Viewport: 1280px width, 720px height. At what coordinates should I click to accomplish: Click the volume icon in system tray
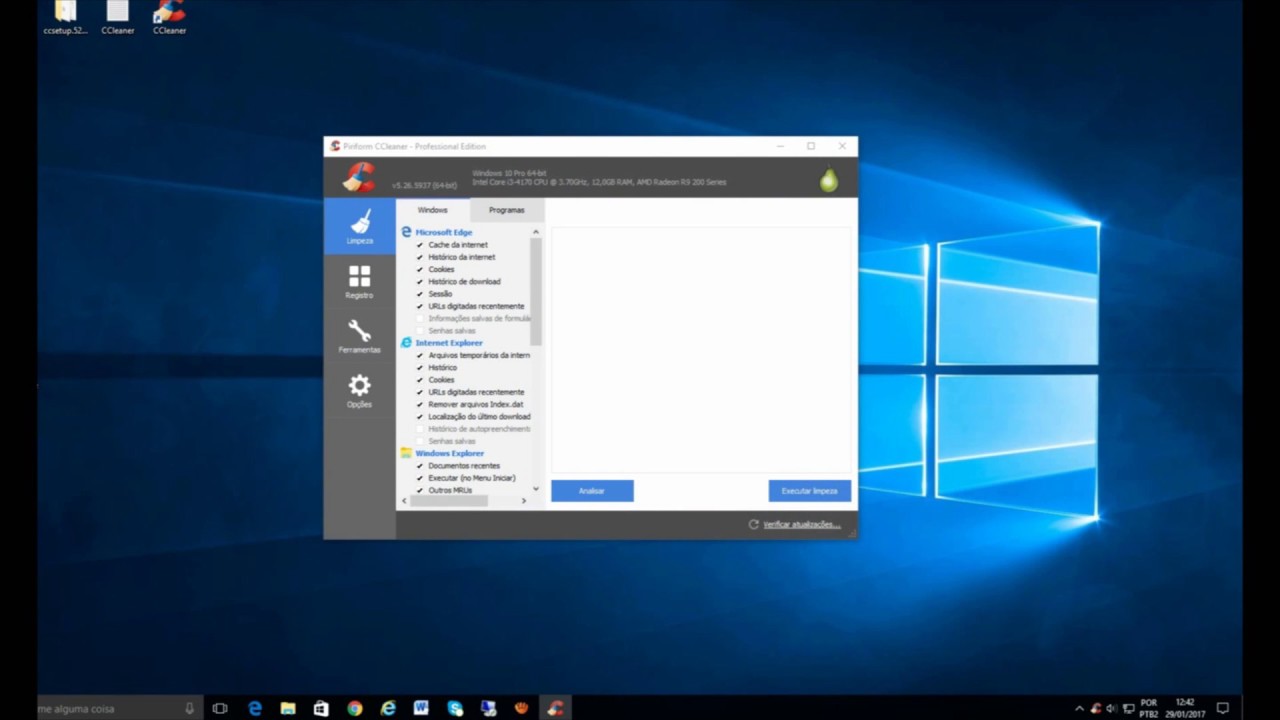coord(1111,708)
